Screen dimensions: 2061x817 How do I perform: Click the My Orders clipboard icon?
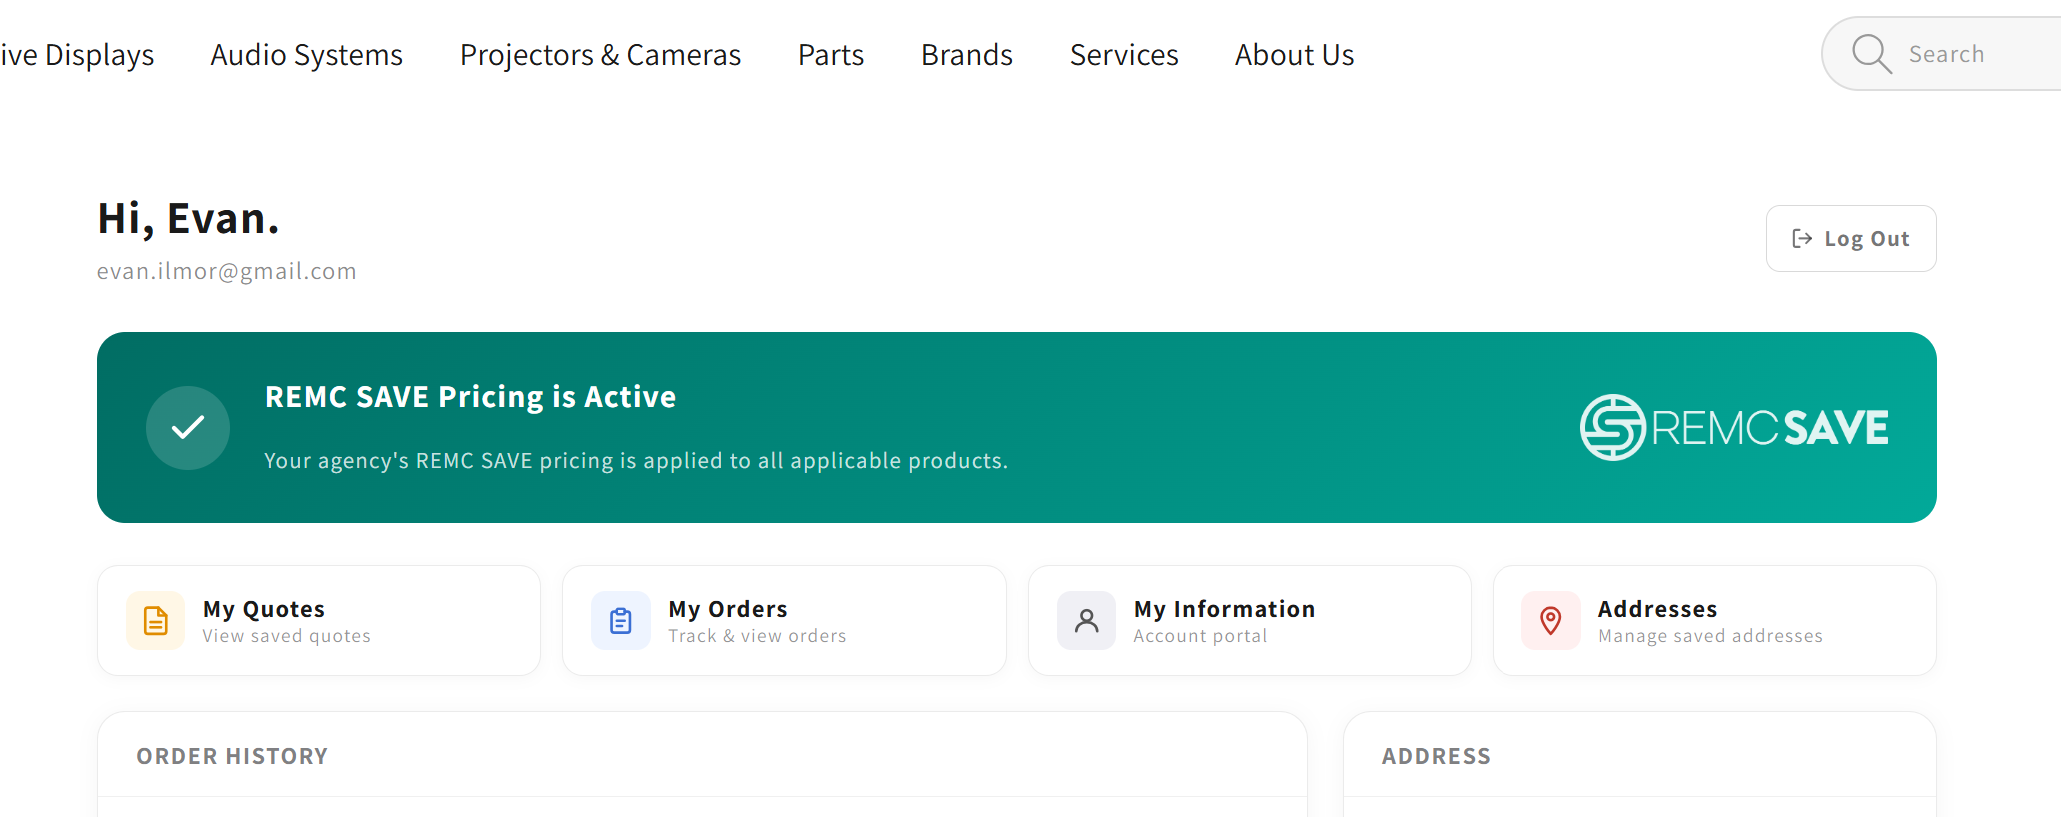[x=621, y=621]
